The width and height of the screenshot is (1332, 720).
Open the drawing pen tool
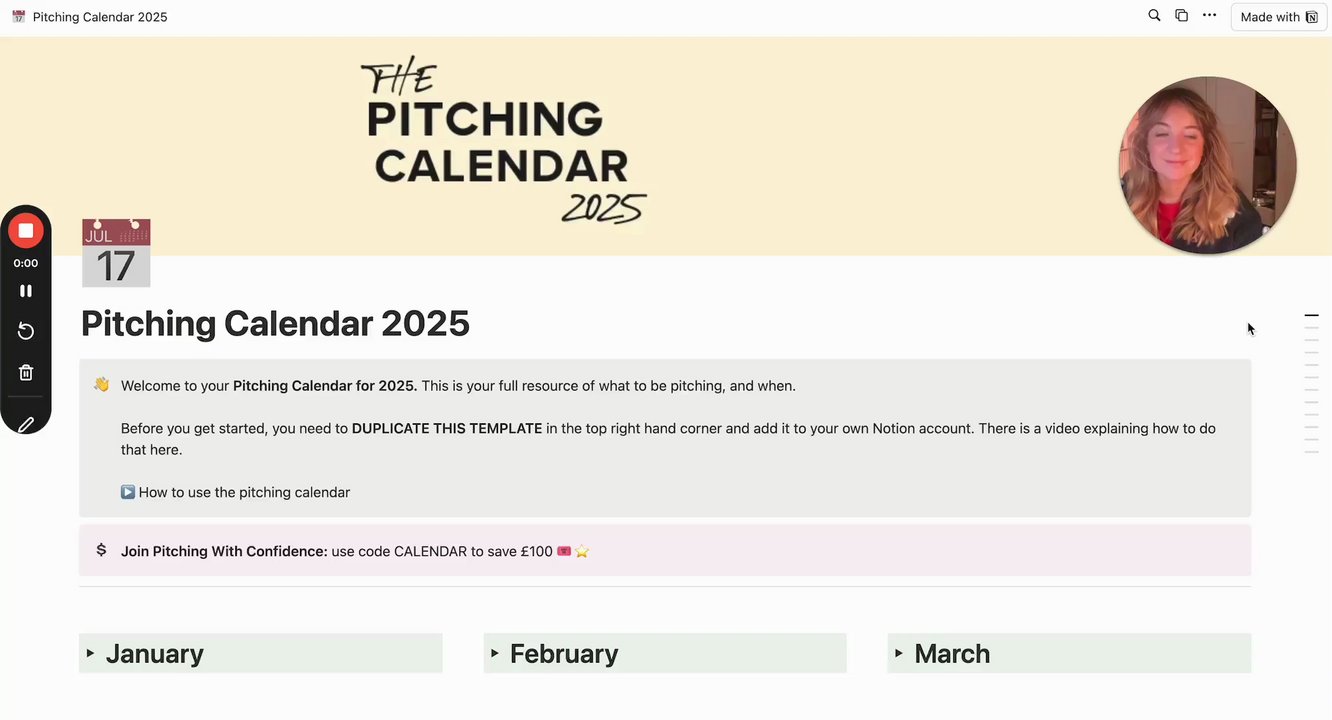click(x=26, y=424)
